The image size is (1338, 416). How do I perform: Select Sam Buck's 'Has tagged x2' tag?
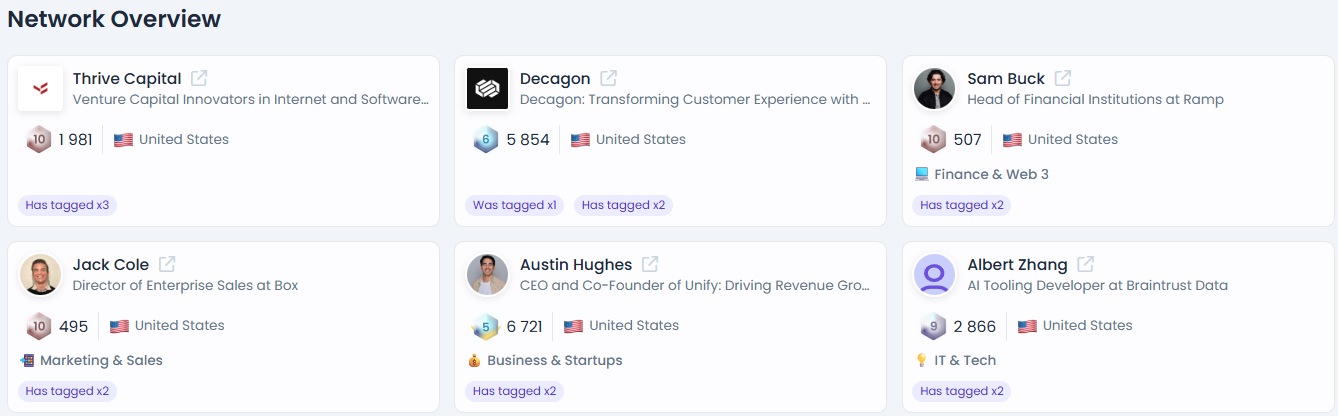point(962,205)
